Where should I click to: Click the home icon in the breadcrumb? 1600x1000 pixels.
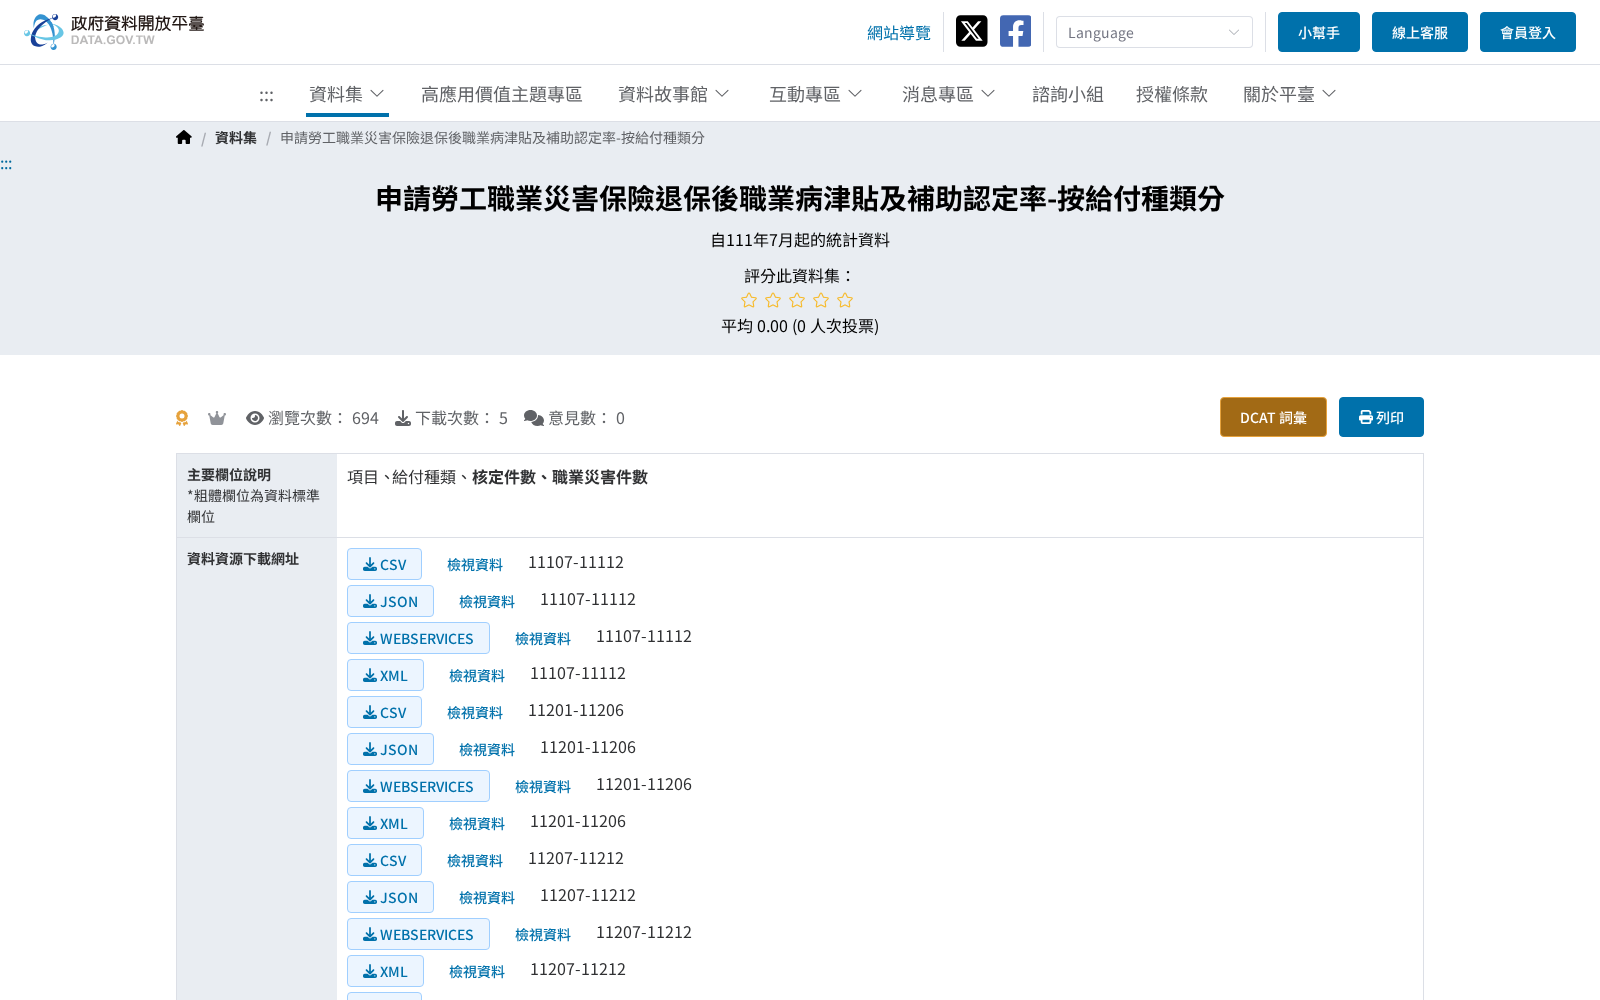coord(184,138)
